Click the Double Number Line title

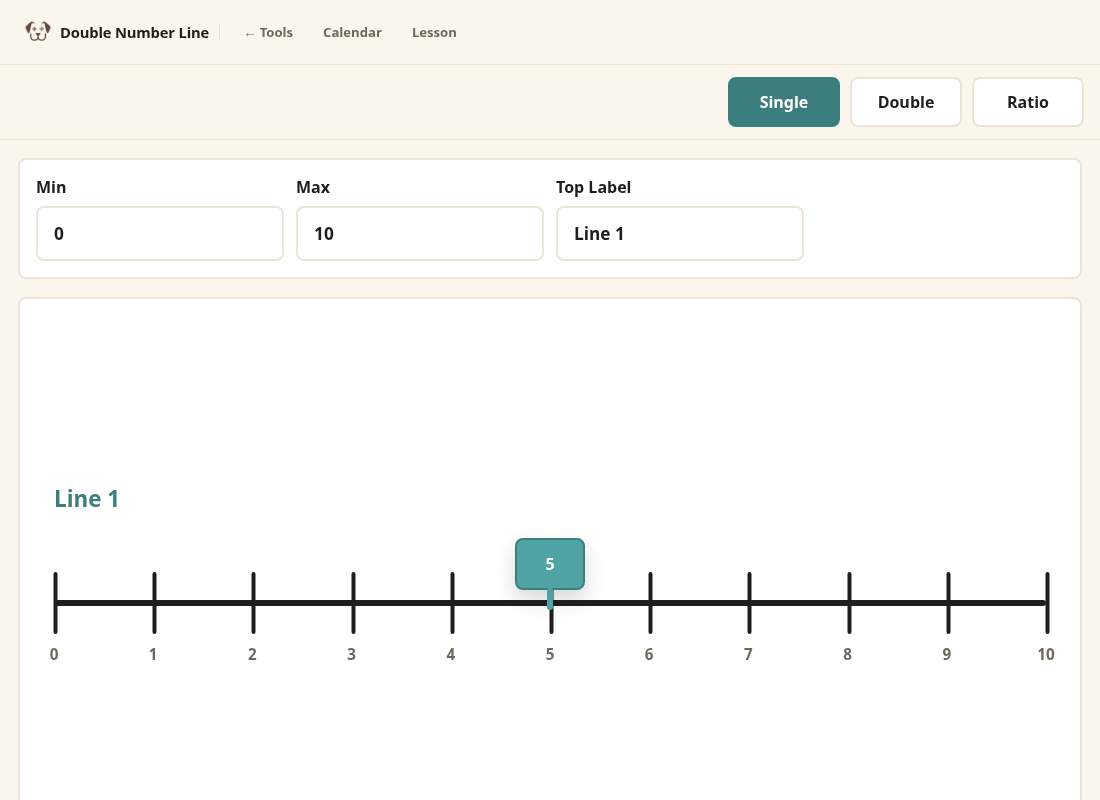[x=134, y=33]
